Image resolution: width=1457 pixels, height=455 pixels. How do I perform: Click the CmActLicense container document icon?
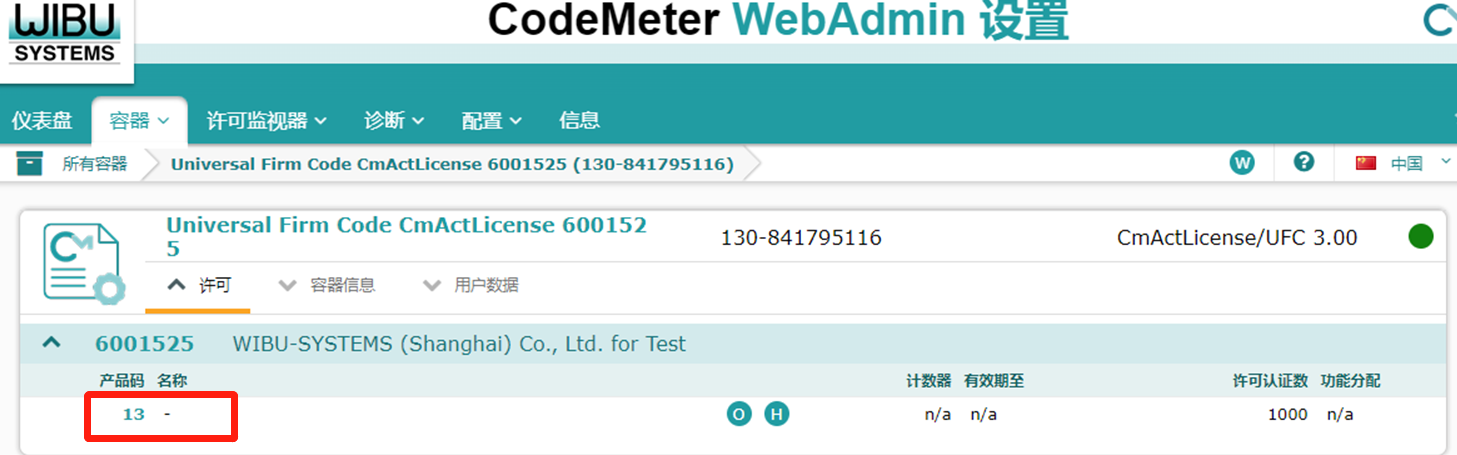click(x=84, y=264)
